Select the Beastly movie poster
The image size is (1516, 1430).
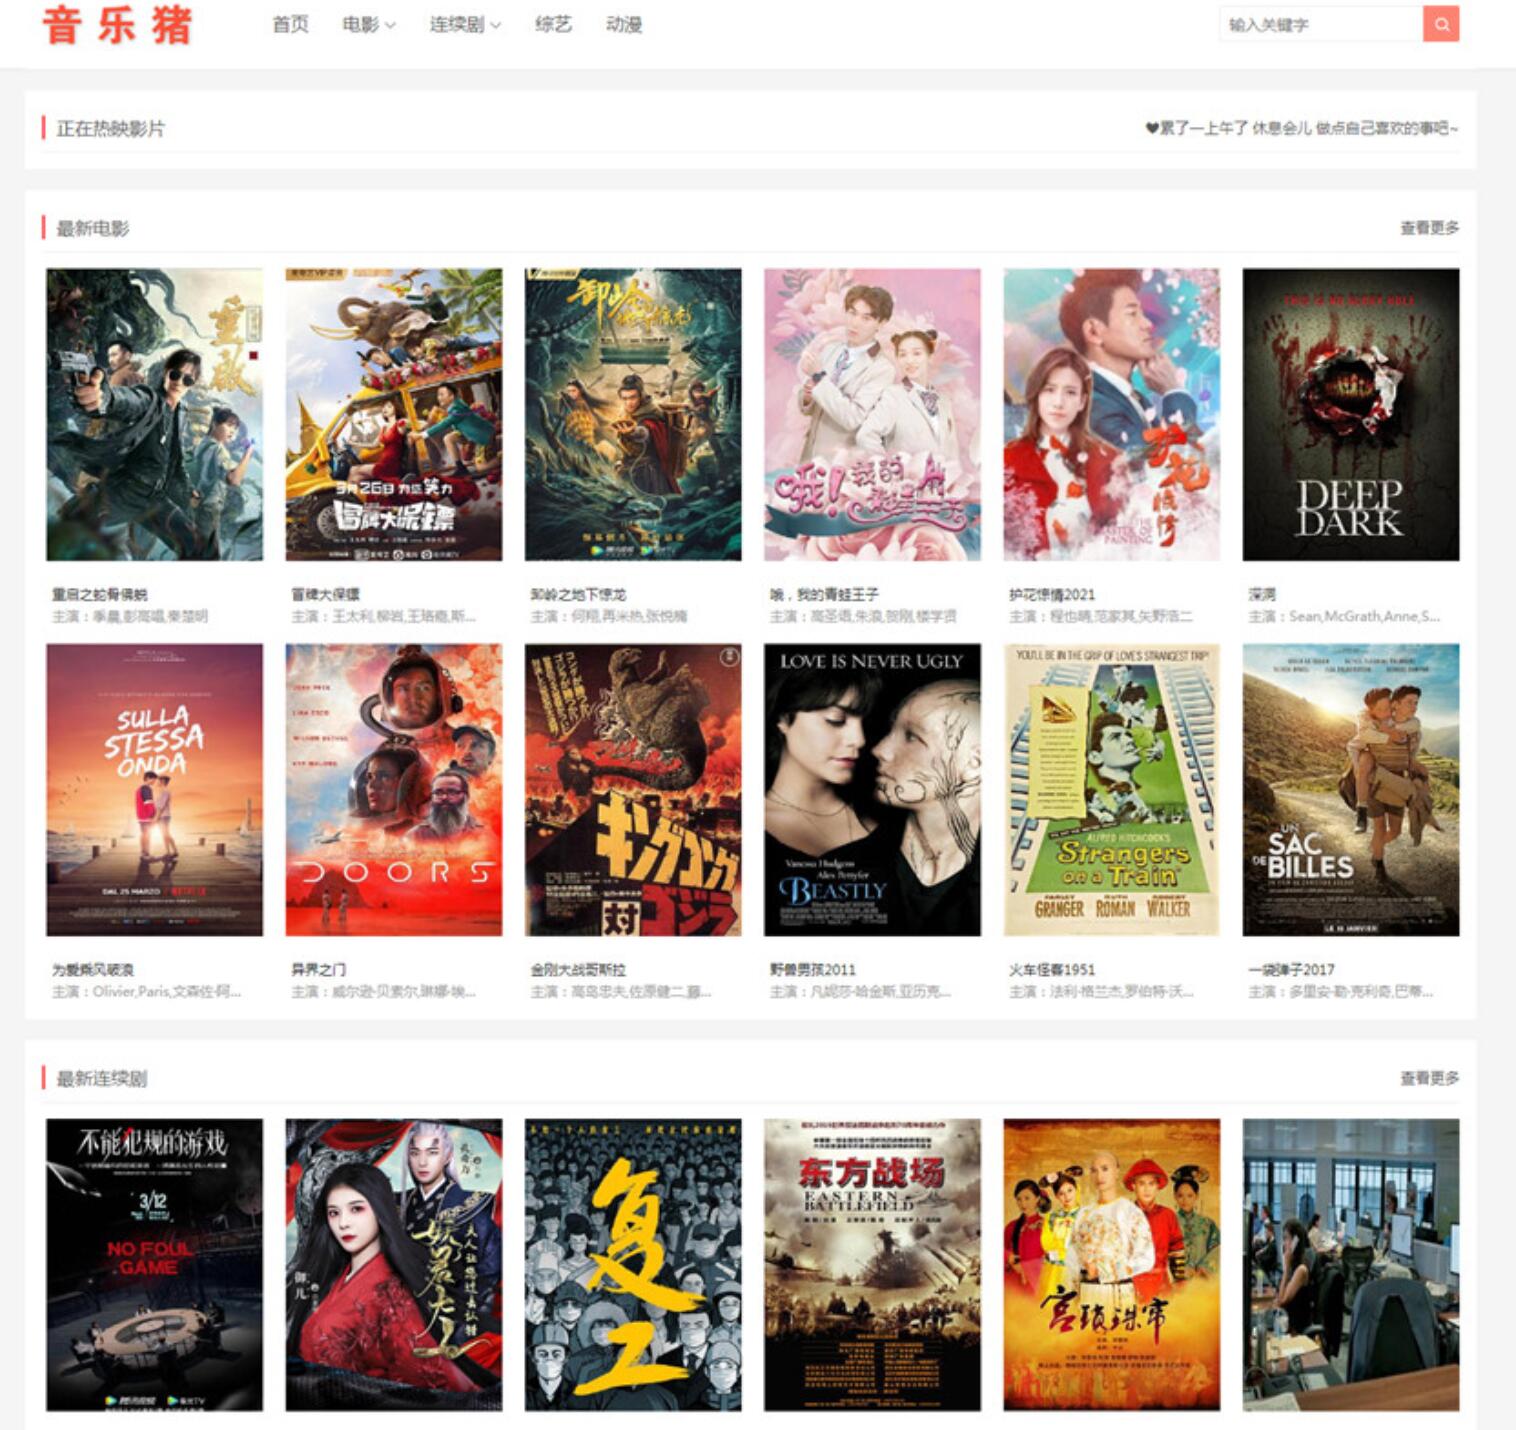(872, 789)
